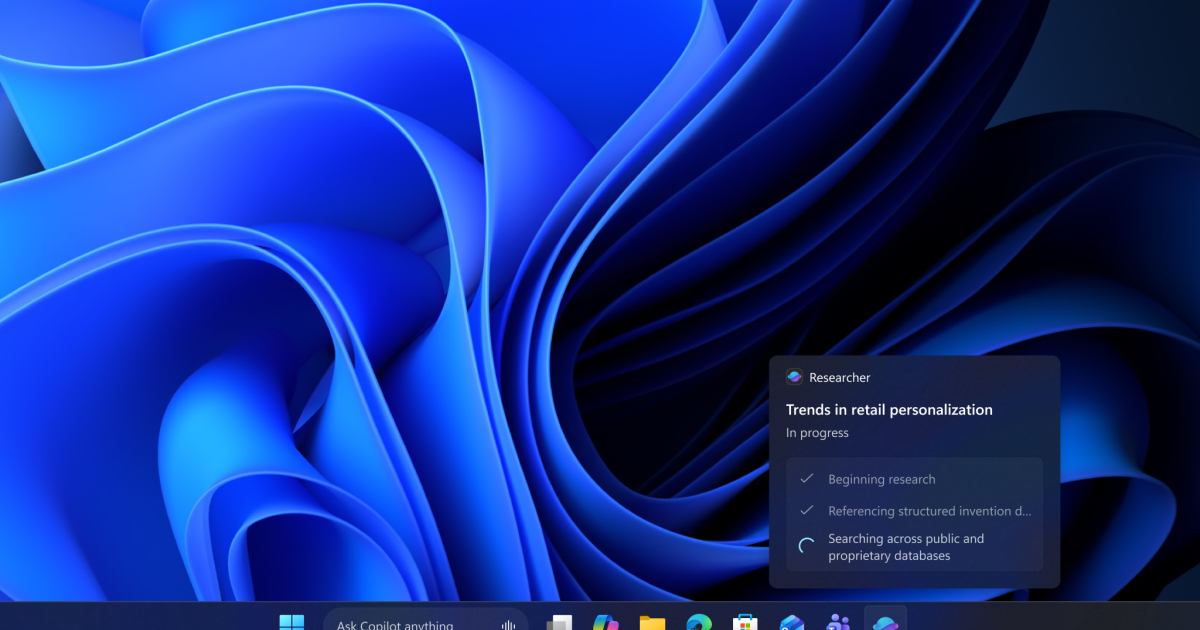Click the checkmark beside Beginning research
The width and height of the screenshot is (1200, 630).
807,479
